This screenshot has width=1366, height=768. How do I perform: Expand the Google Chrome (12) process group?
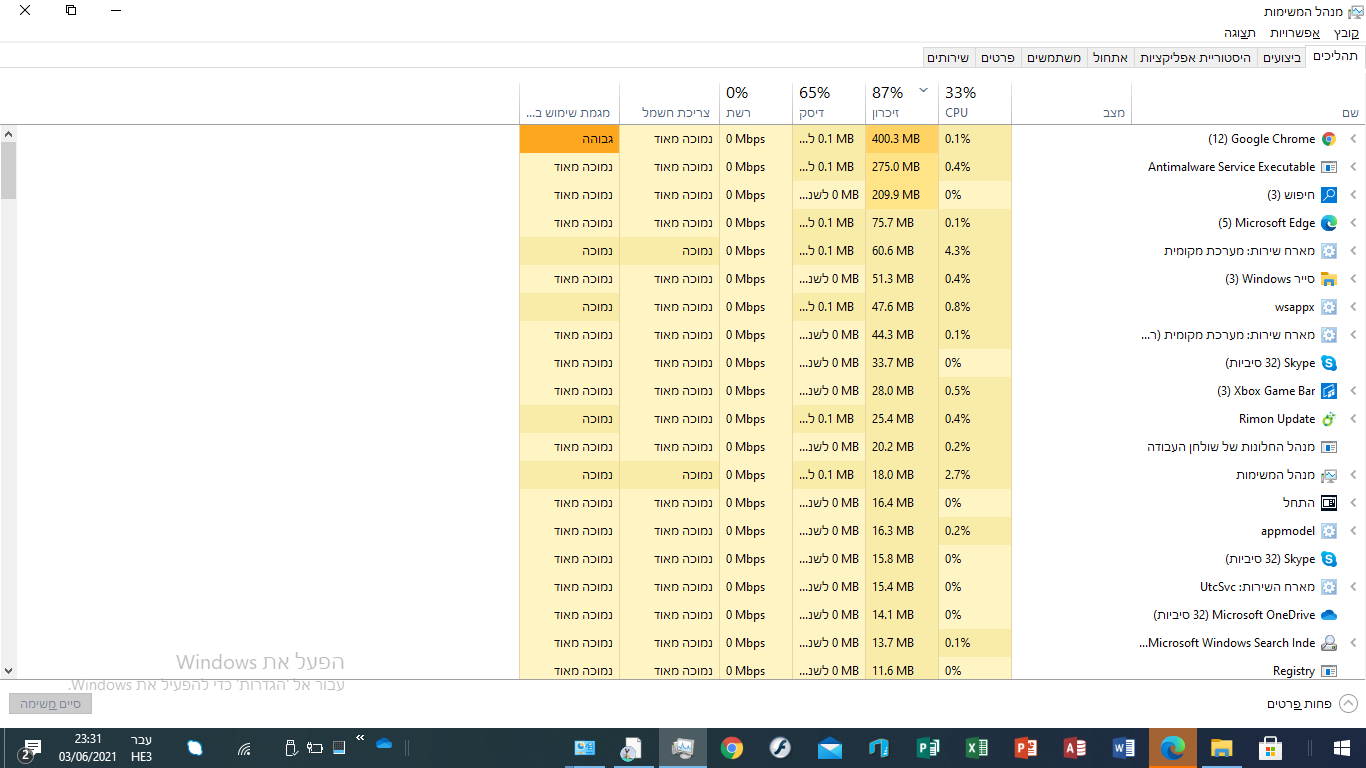[1354, 139]
